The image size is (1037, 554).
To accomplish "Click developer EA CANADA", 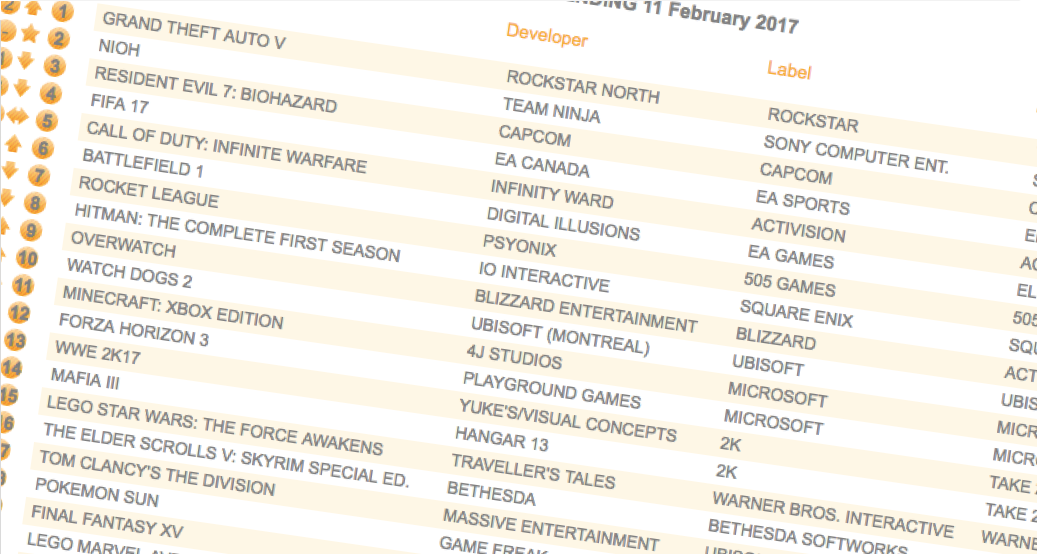I will [542, 165].
